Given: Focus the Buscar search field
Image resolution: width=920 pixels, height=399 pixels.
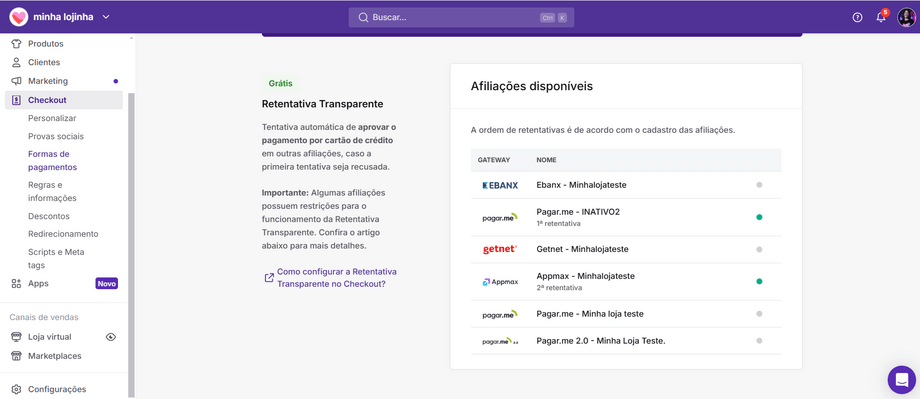Looking at the screenshot, I should (x=461, y=18).
